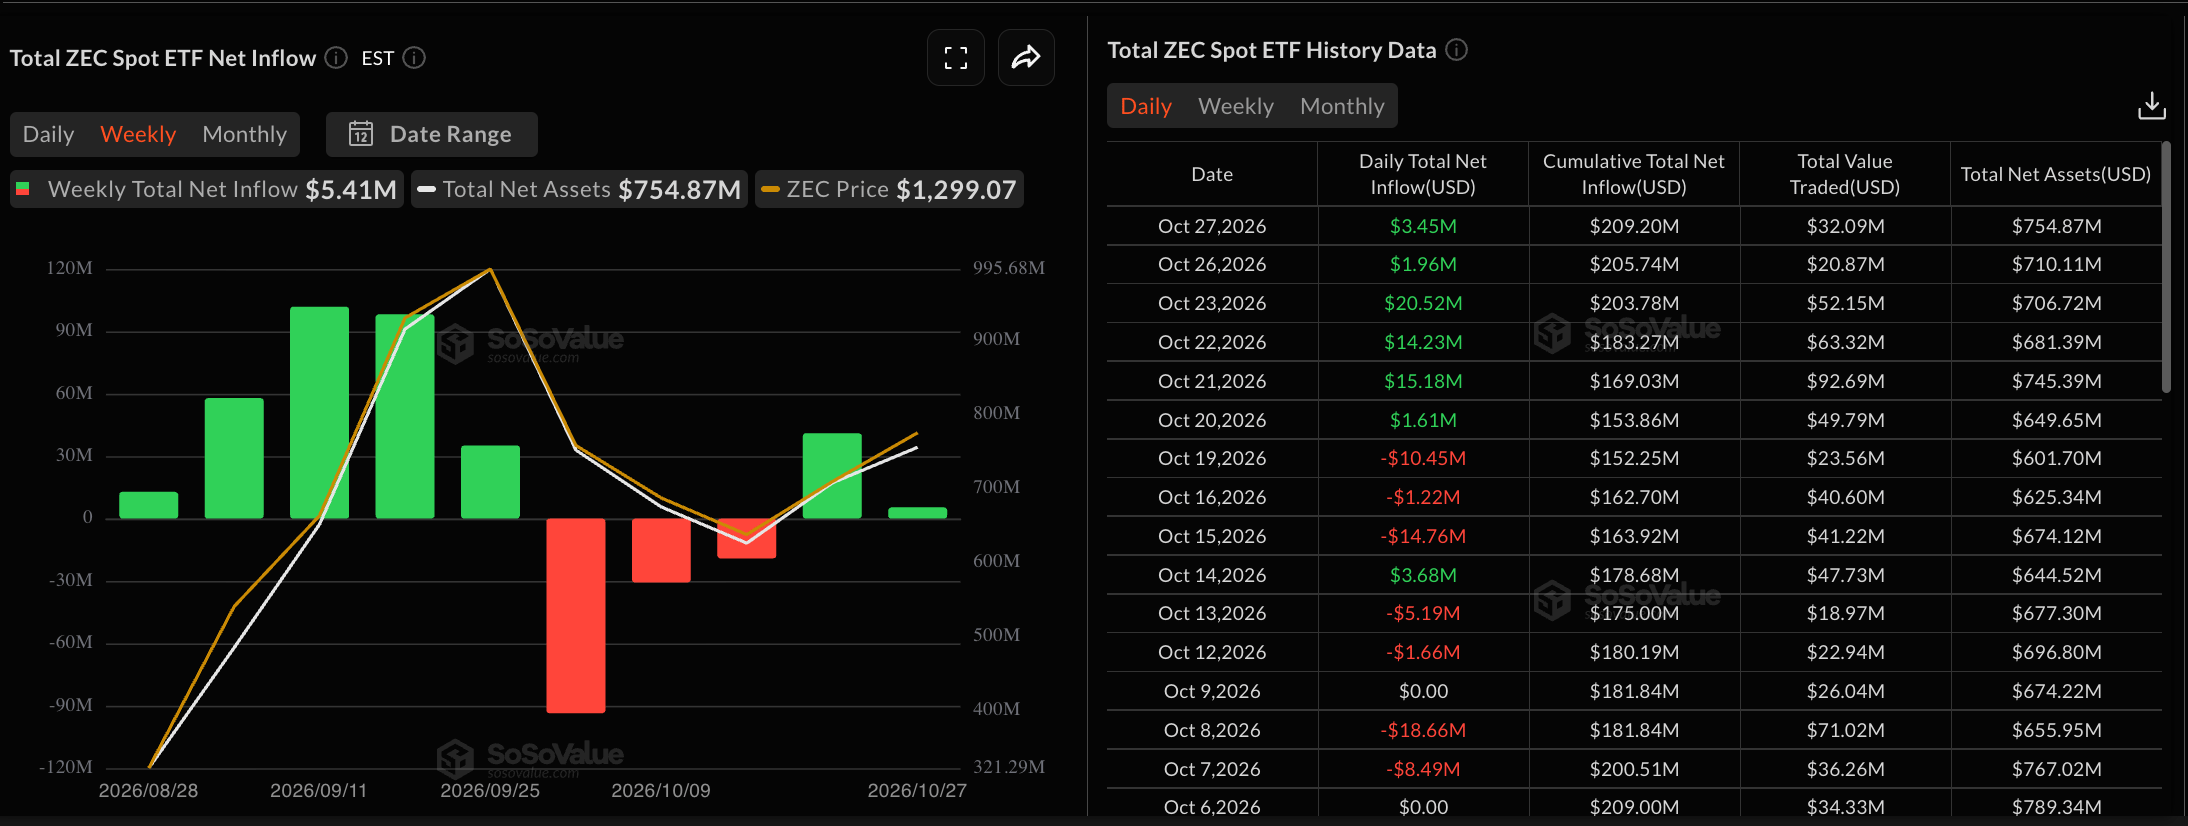Download the ETF history data
Image resolution: width=2188 pixels, height=826 pixels.
tap(2152, 106)
